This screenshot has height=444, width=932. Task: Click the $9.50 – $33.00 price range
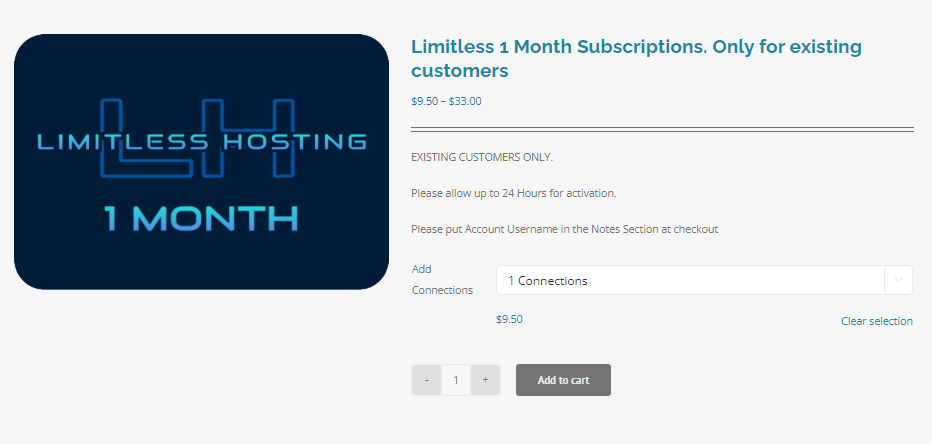click(446, 101)
